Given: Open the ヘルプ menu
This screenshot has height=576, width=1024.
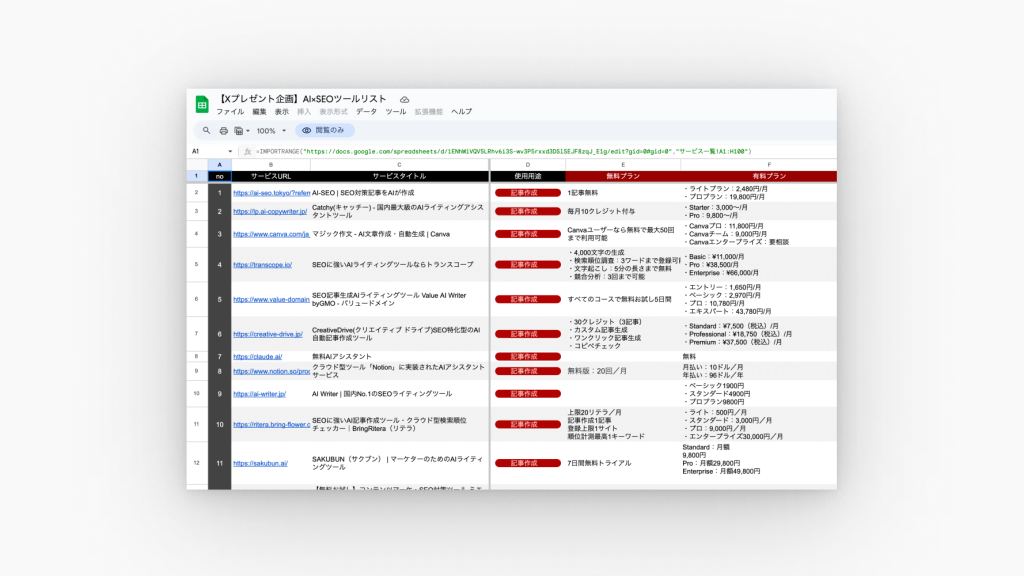Looking at the screenshot, I should tap(461, 112).
